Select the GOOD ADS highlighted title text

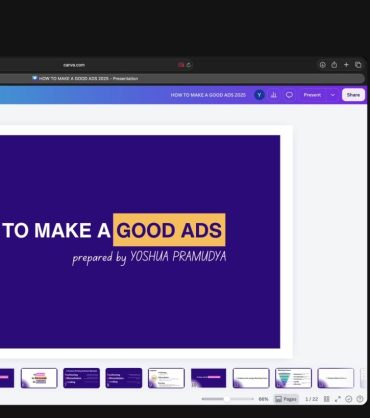pyautogui.click(x=169, y=230)
